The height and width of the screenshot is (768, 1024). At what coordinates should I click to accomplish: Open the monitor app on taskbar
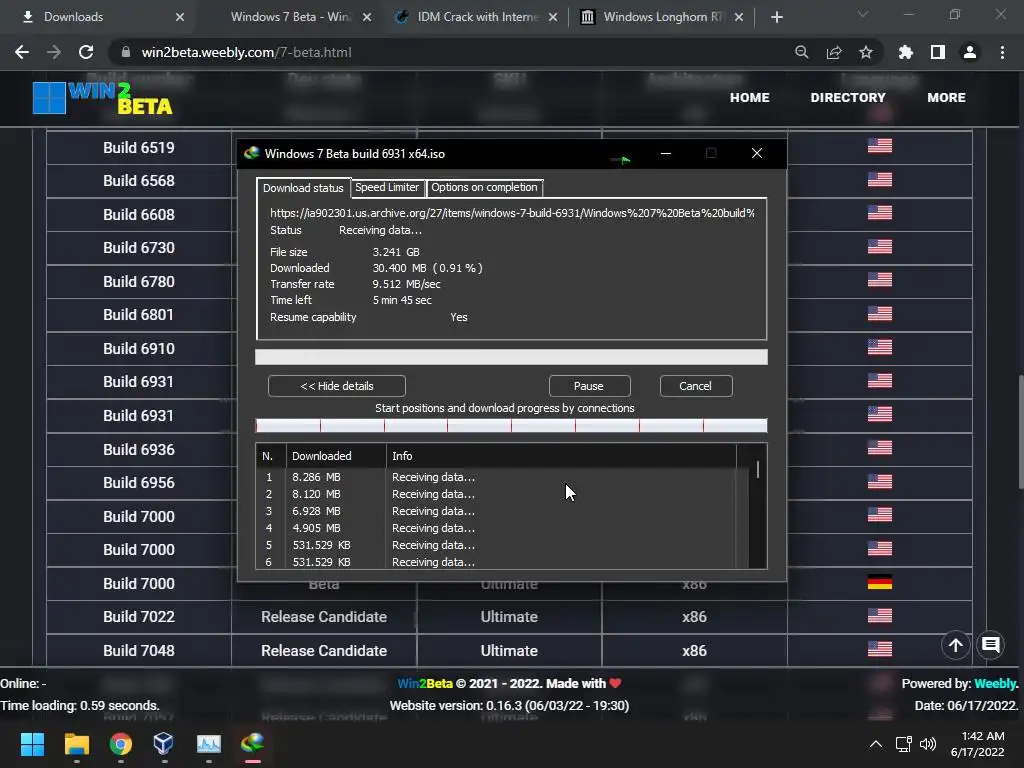pyautogui.click(x=208, y=744)
